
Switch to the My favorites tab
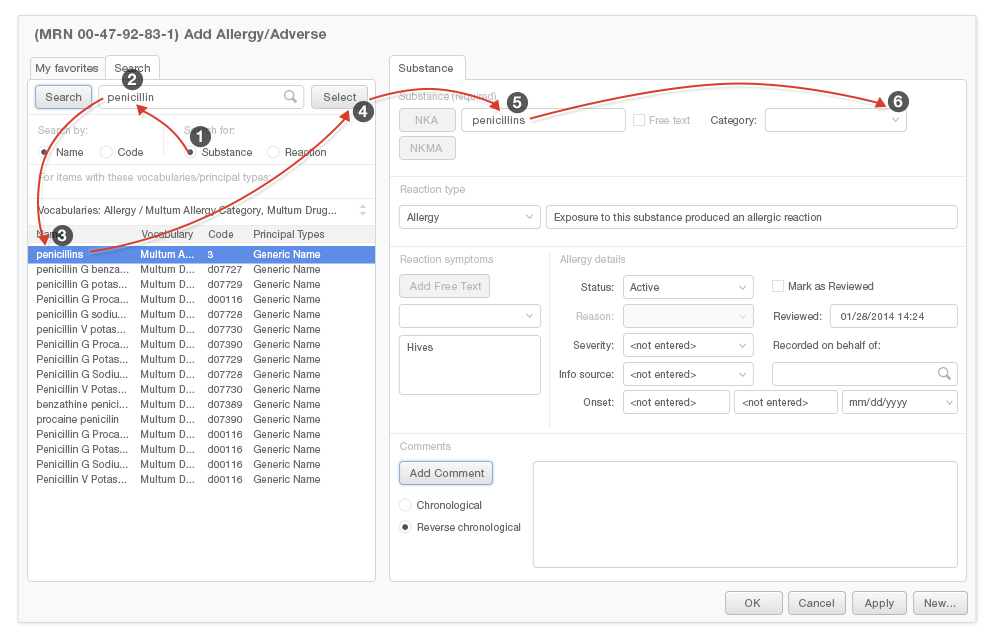click(x=66, y=68)
